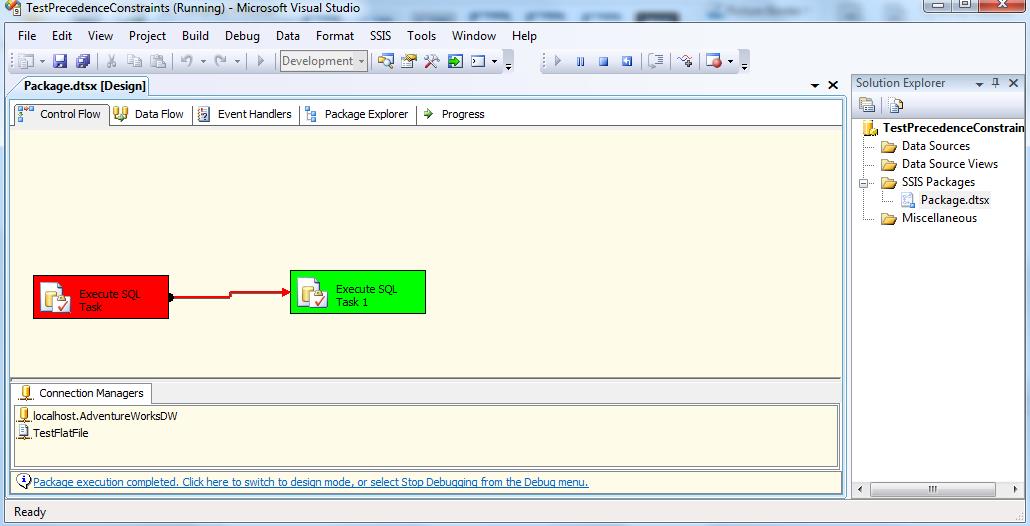The width and height of the screenshot is (1030, 526).
Task: Click Solution Explorer's Properties icon
Action: pyautogui.click(x=867, y=105)
